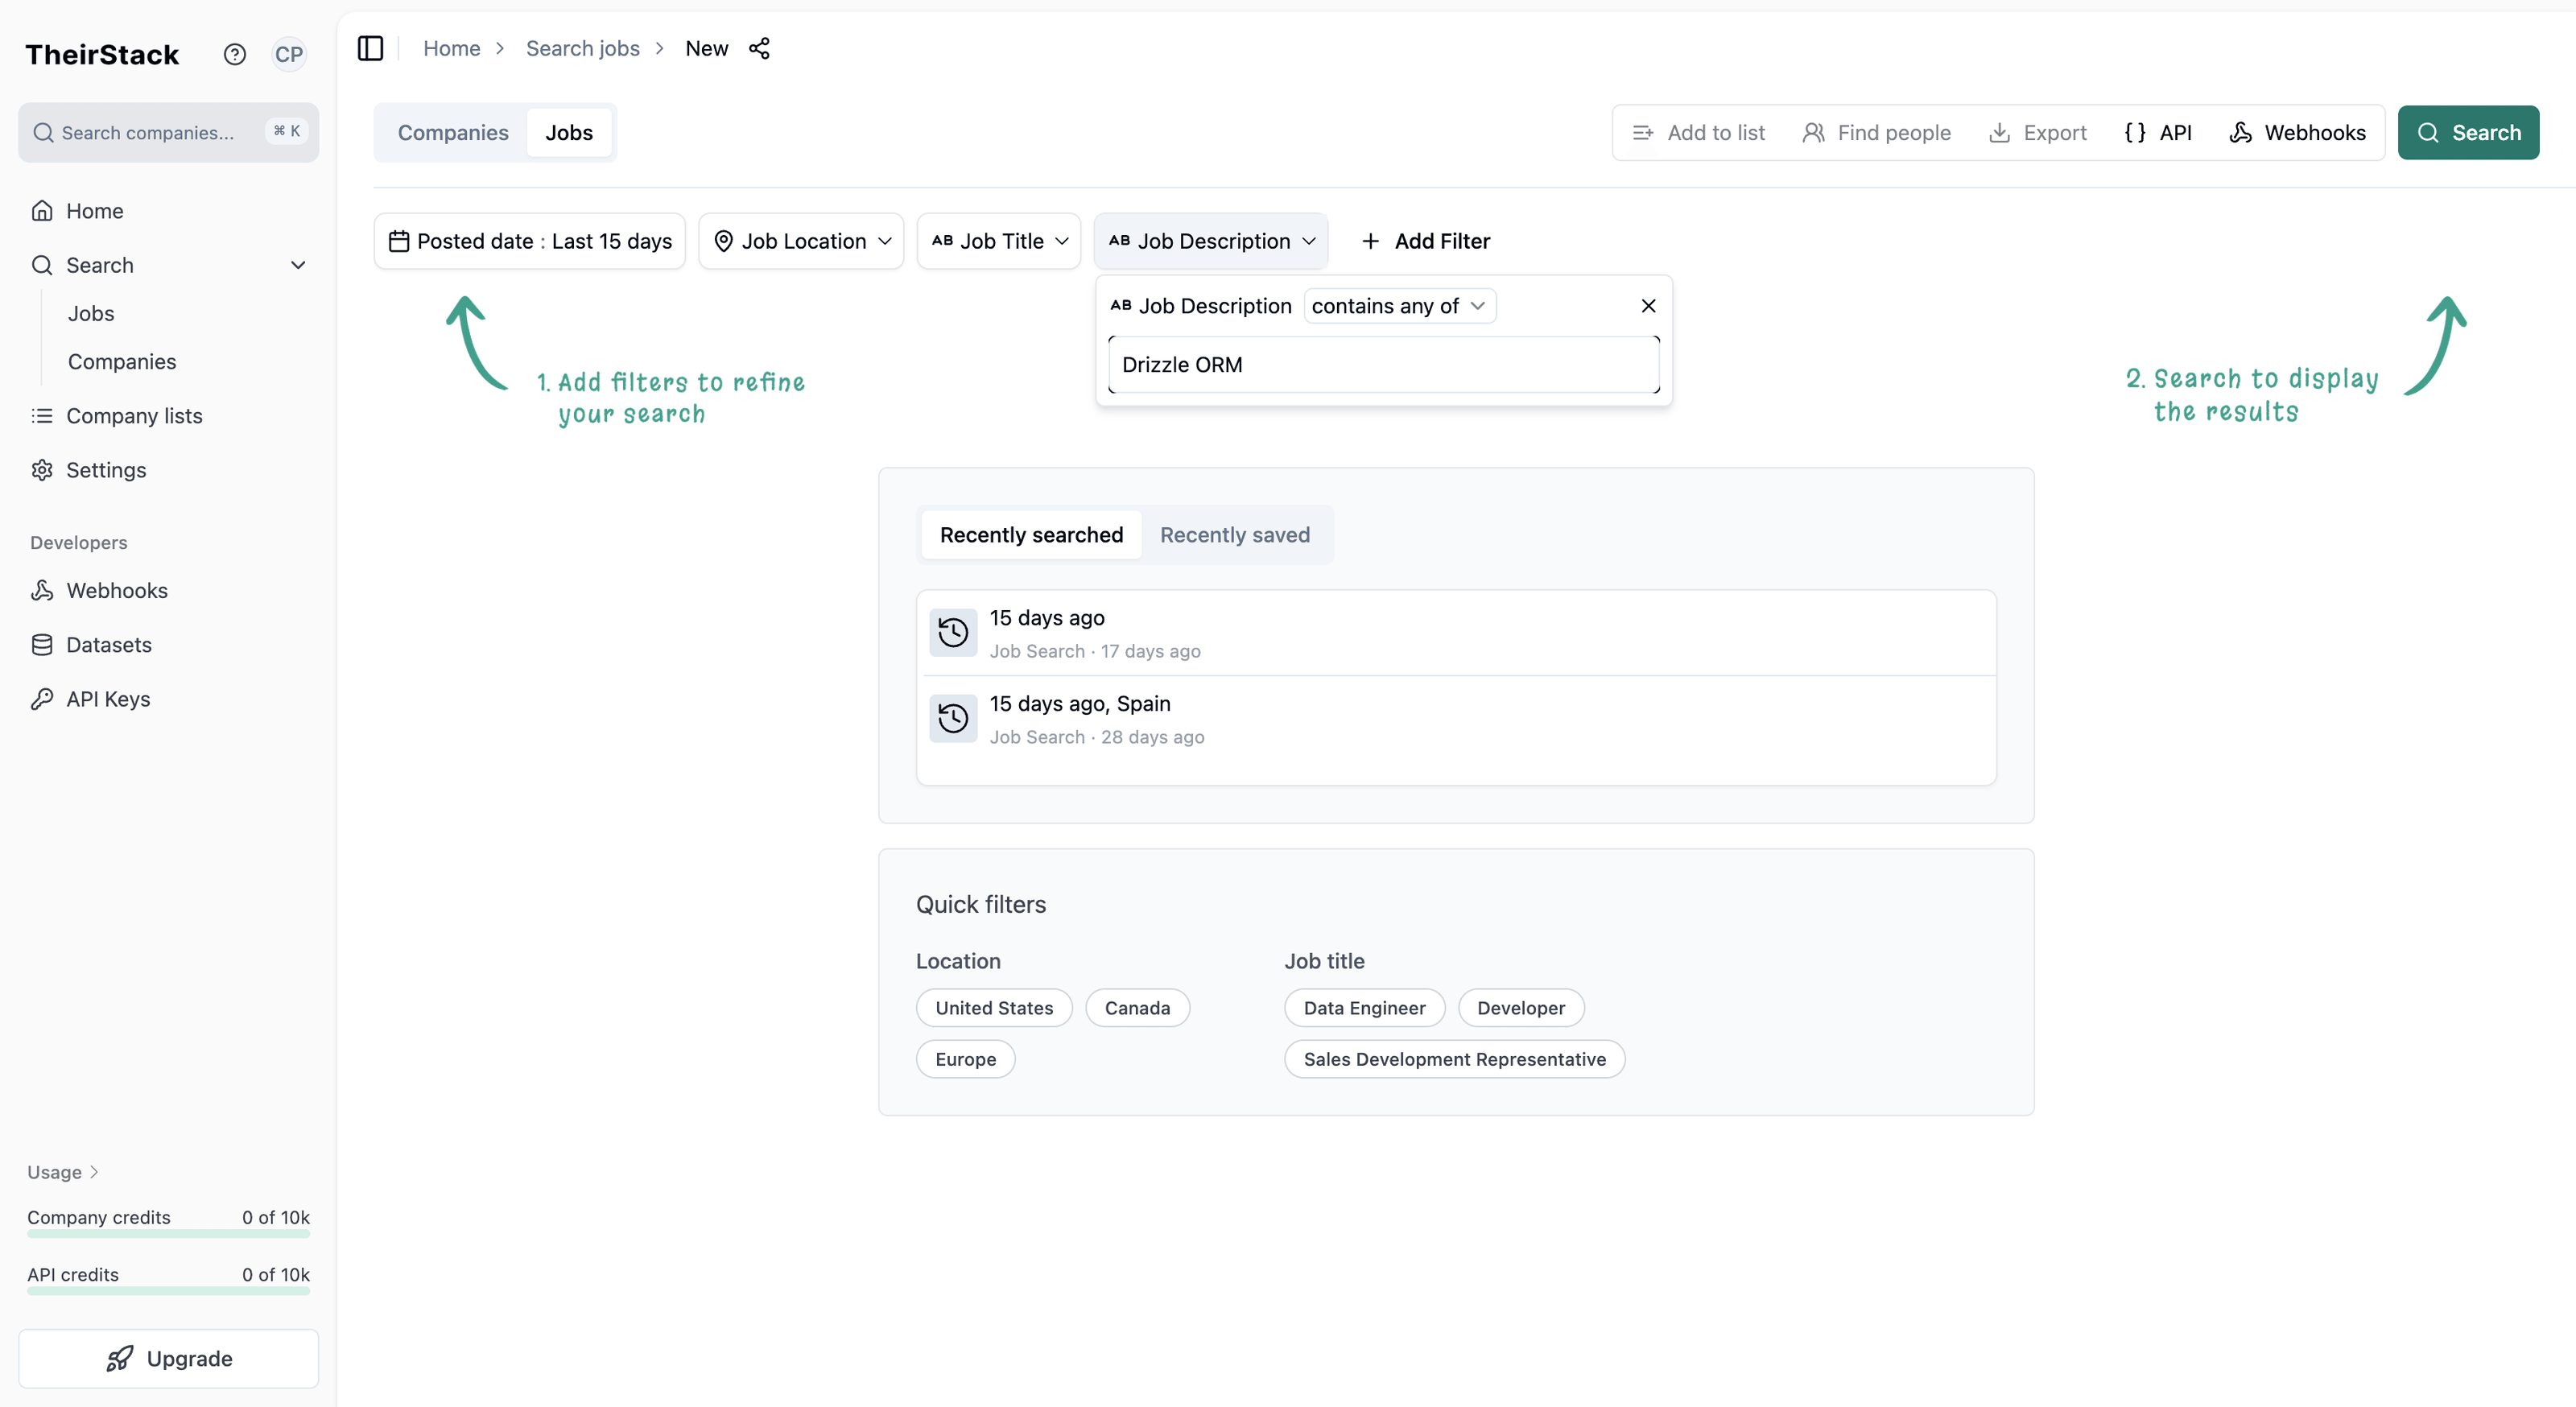Open Search jobs from the breadcrumb
Image resolution: width=2576 pixels, height=1407 pixels.
click(x=582, y=47)
